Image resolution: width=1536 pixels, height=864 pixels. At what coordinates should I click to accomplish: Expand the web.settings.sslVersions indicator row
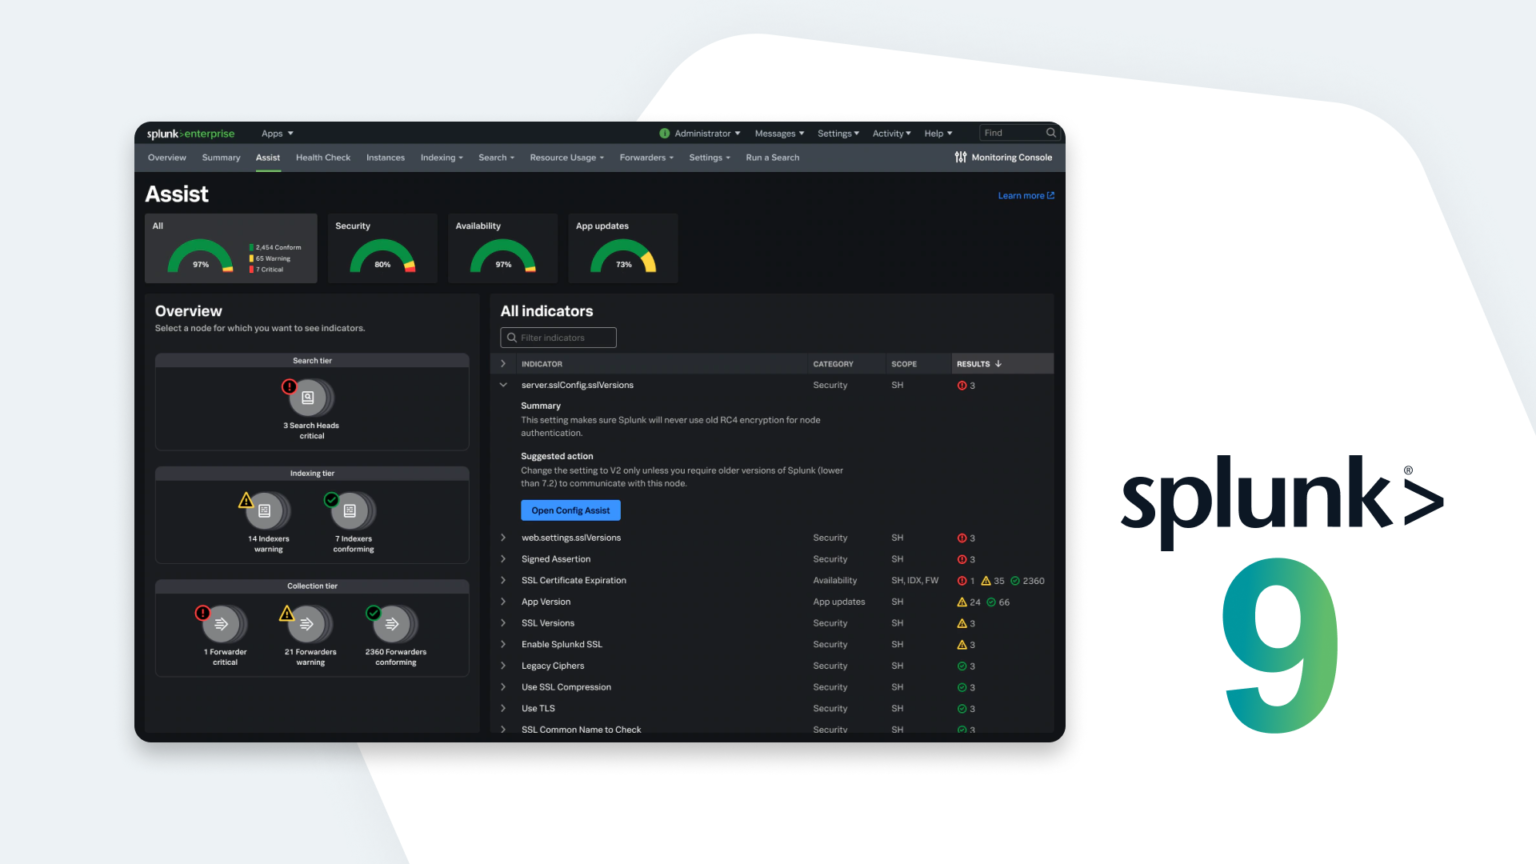(x=503, y=537)
